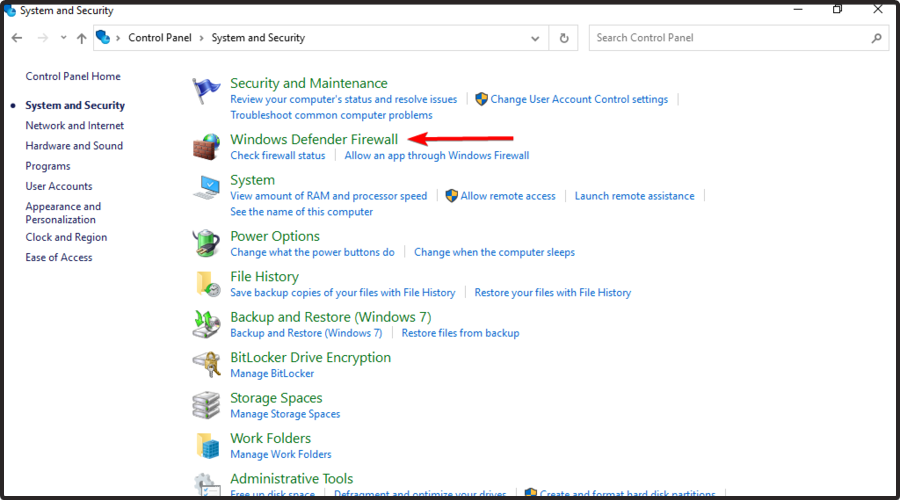Expand chevron after Control Panel in breadcrumb
Screen dimensions: 900x500
coord(201,38)
